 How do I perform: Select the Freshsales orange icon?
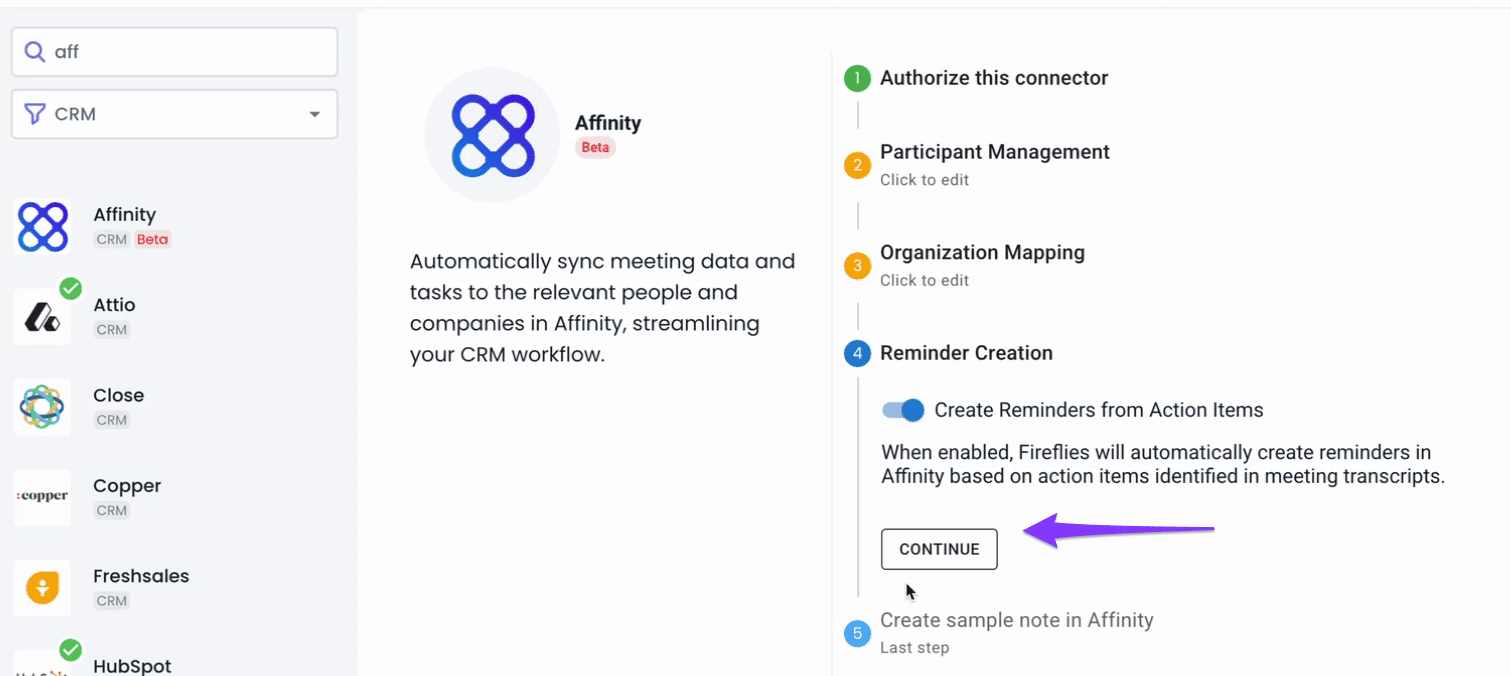(42, 588)
